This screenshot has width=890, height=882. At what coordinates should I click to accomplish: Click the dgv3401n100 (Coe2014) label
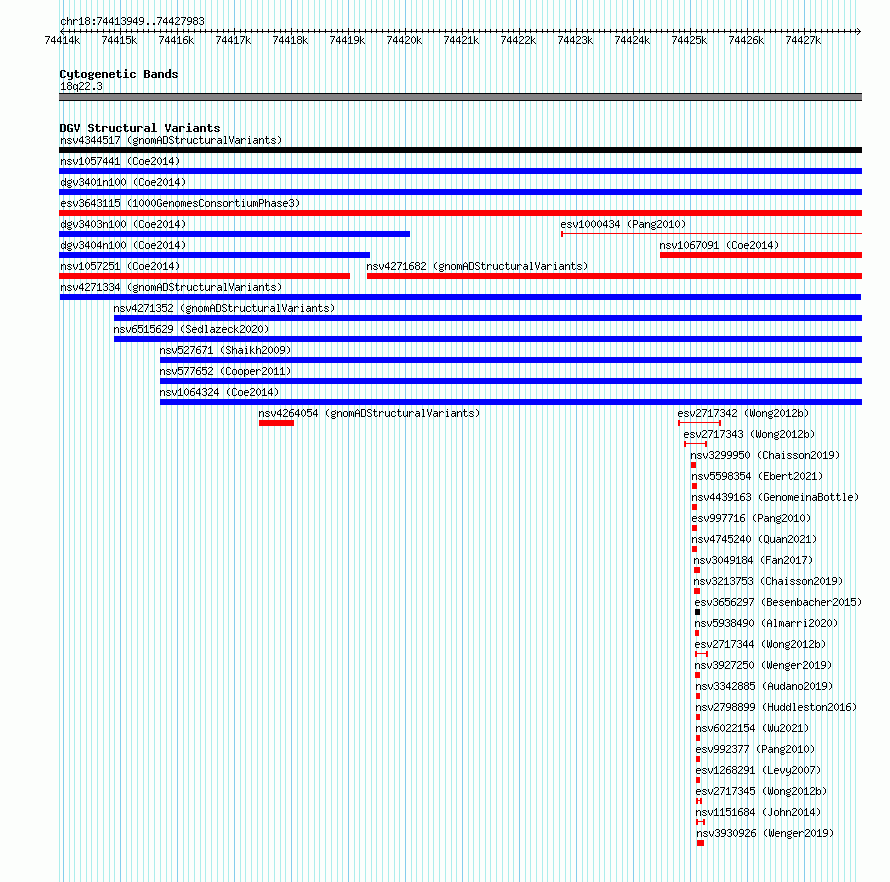coord(123,182)
